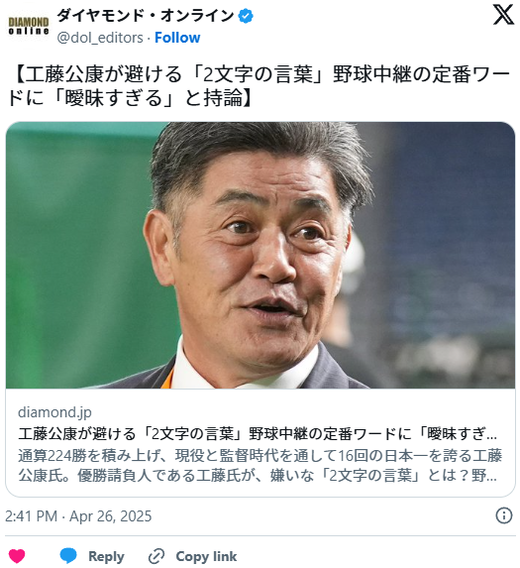
Task: Like the post with the heart icon
Action: point(17,556)
